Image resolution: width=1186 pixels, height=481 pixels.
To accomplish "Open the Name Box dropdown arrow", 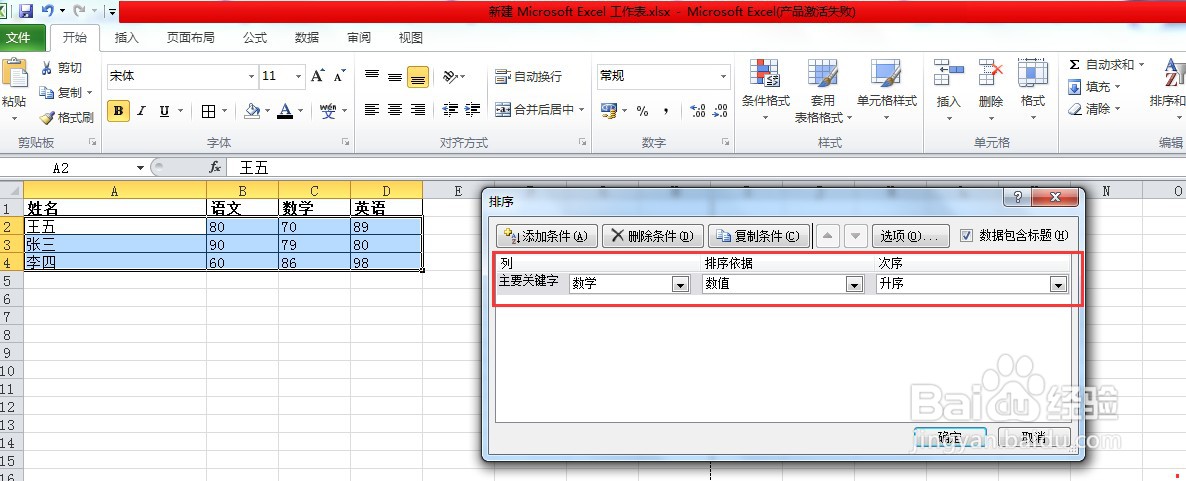I will pos(141,168).
